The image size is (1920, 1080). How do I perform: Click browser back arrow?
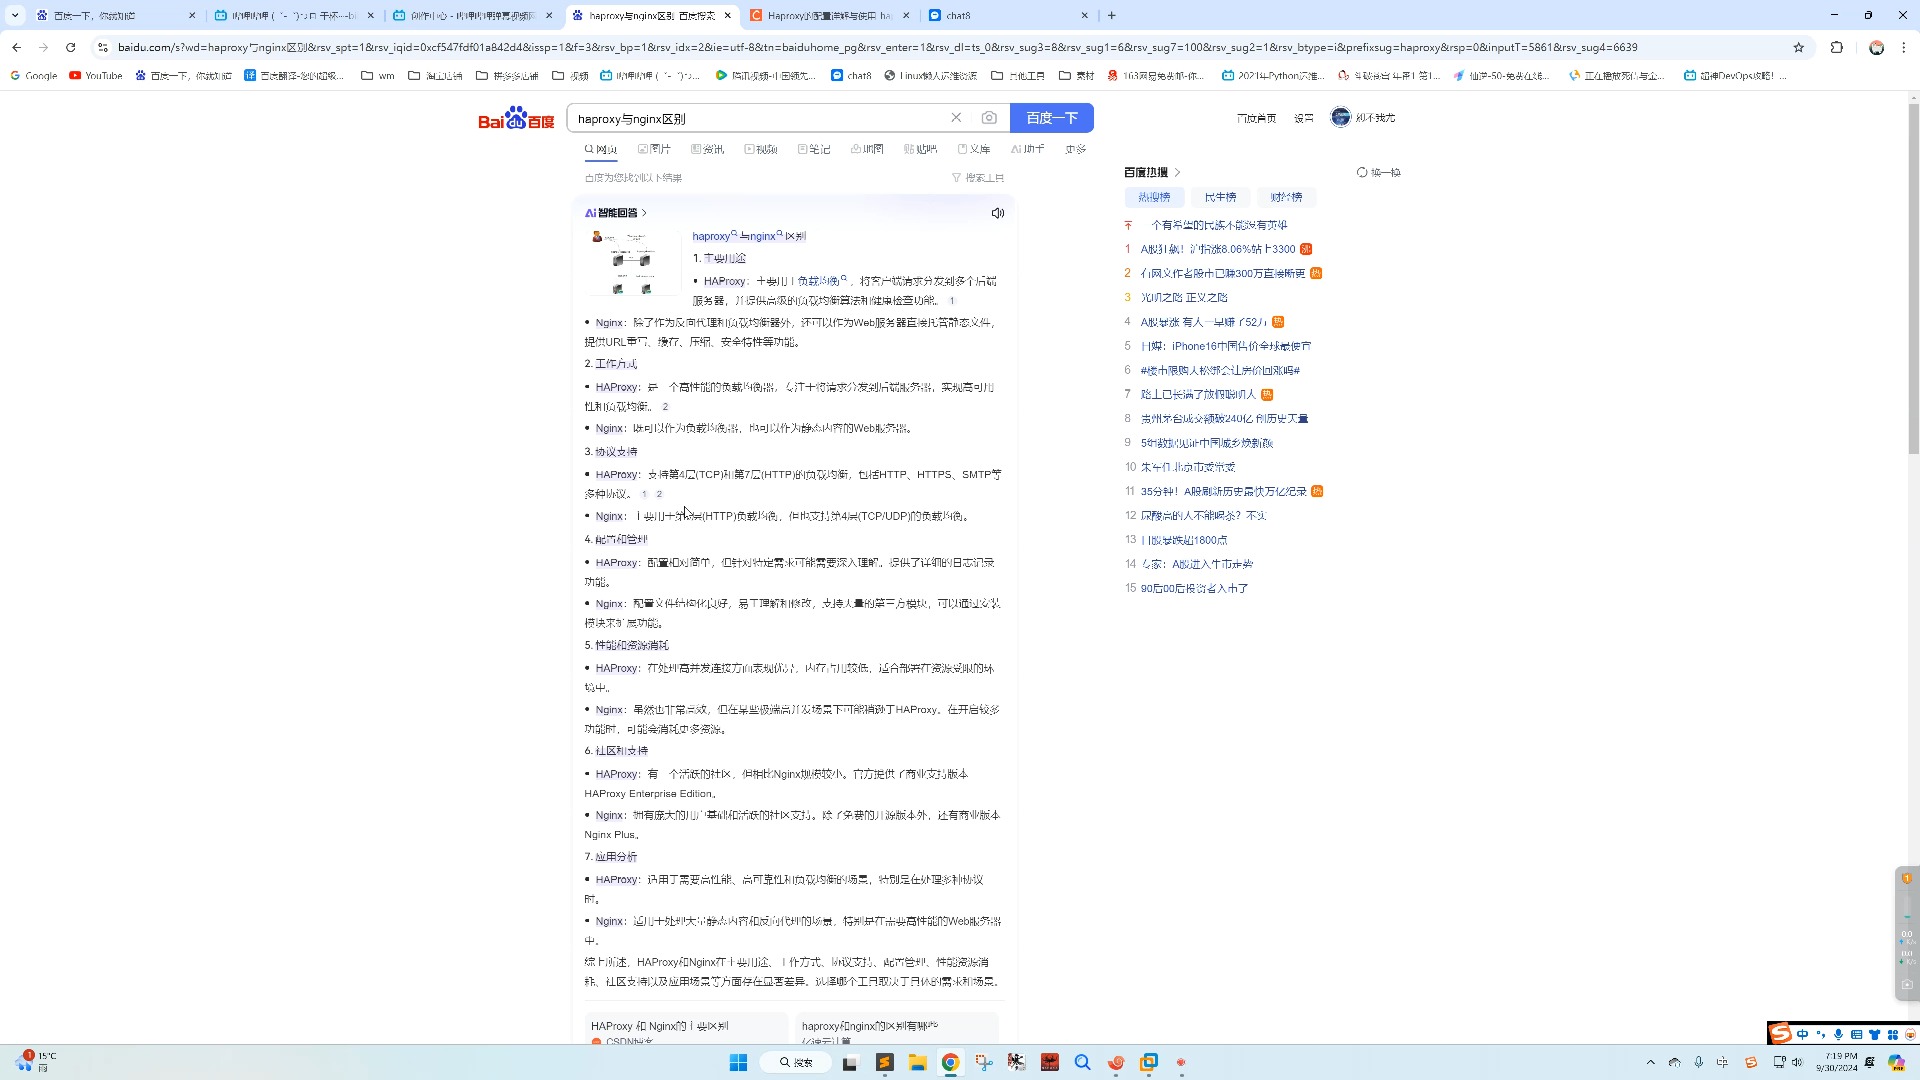tap(16, 47)
